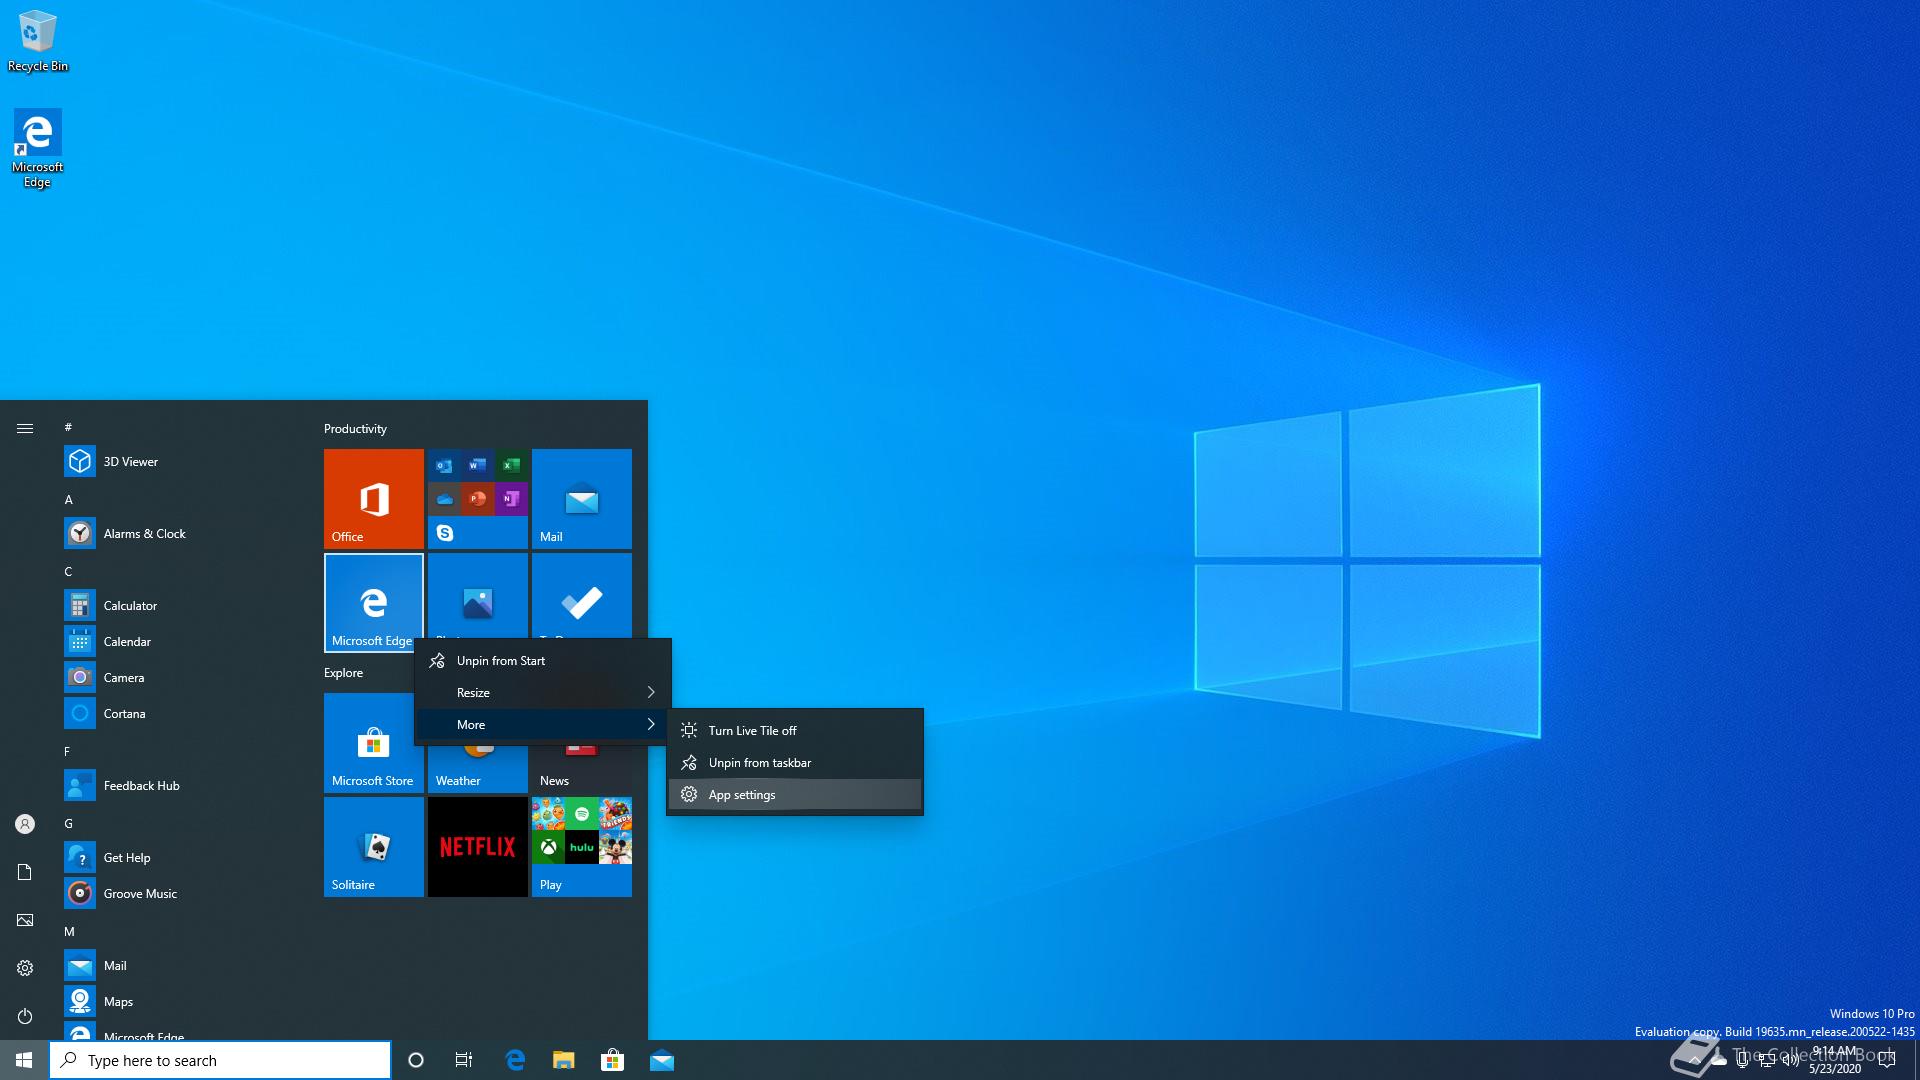
Task: Open user account icon in Start sidebar
Action: coord(25,824)
